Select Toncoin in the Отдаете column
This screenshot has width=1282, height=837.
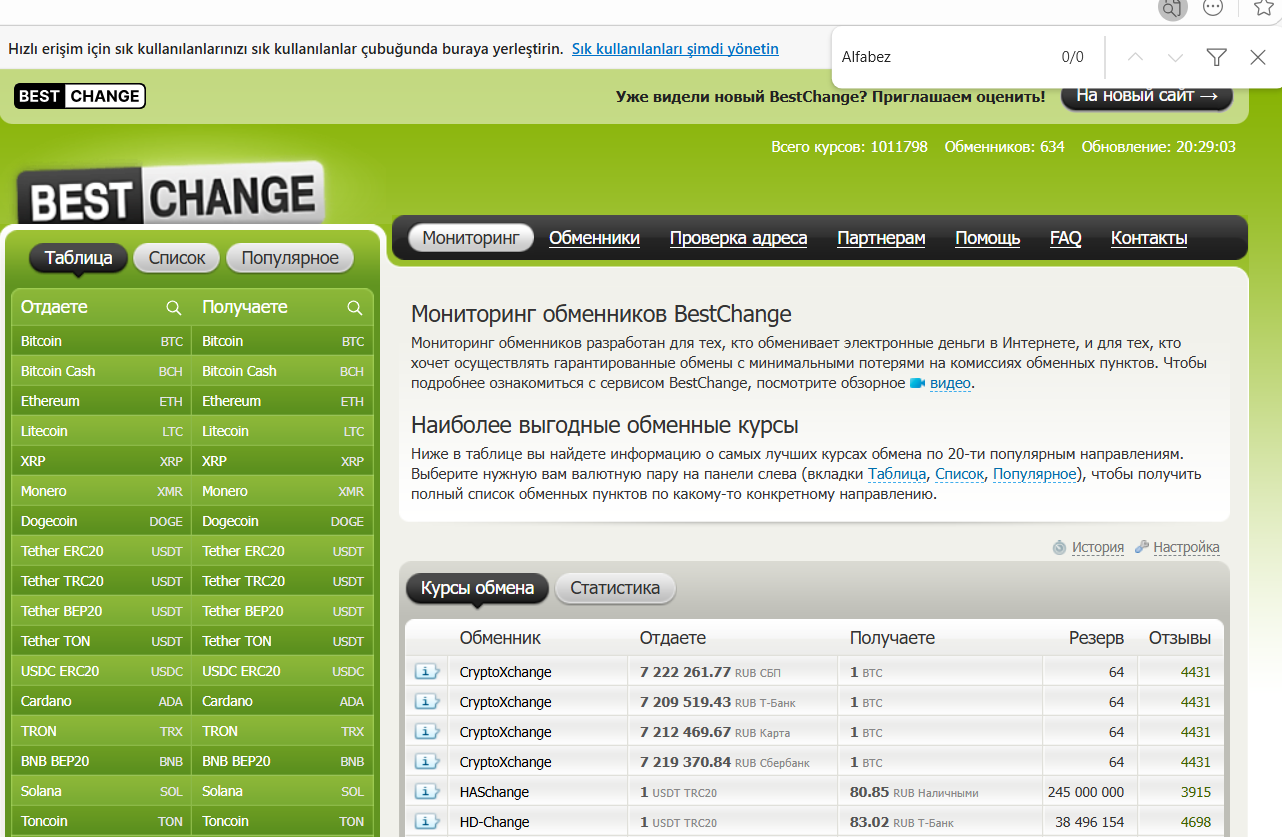(102, 821)
